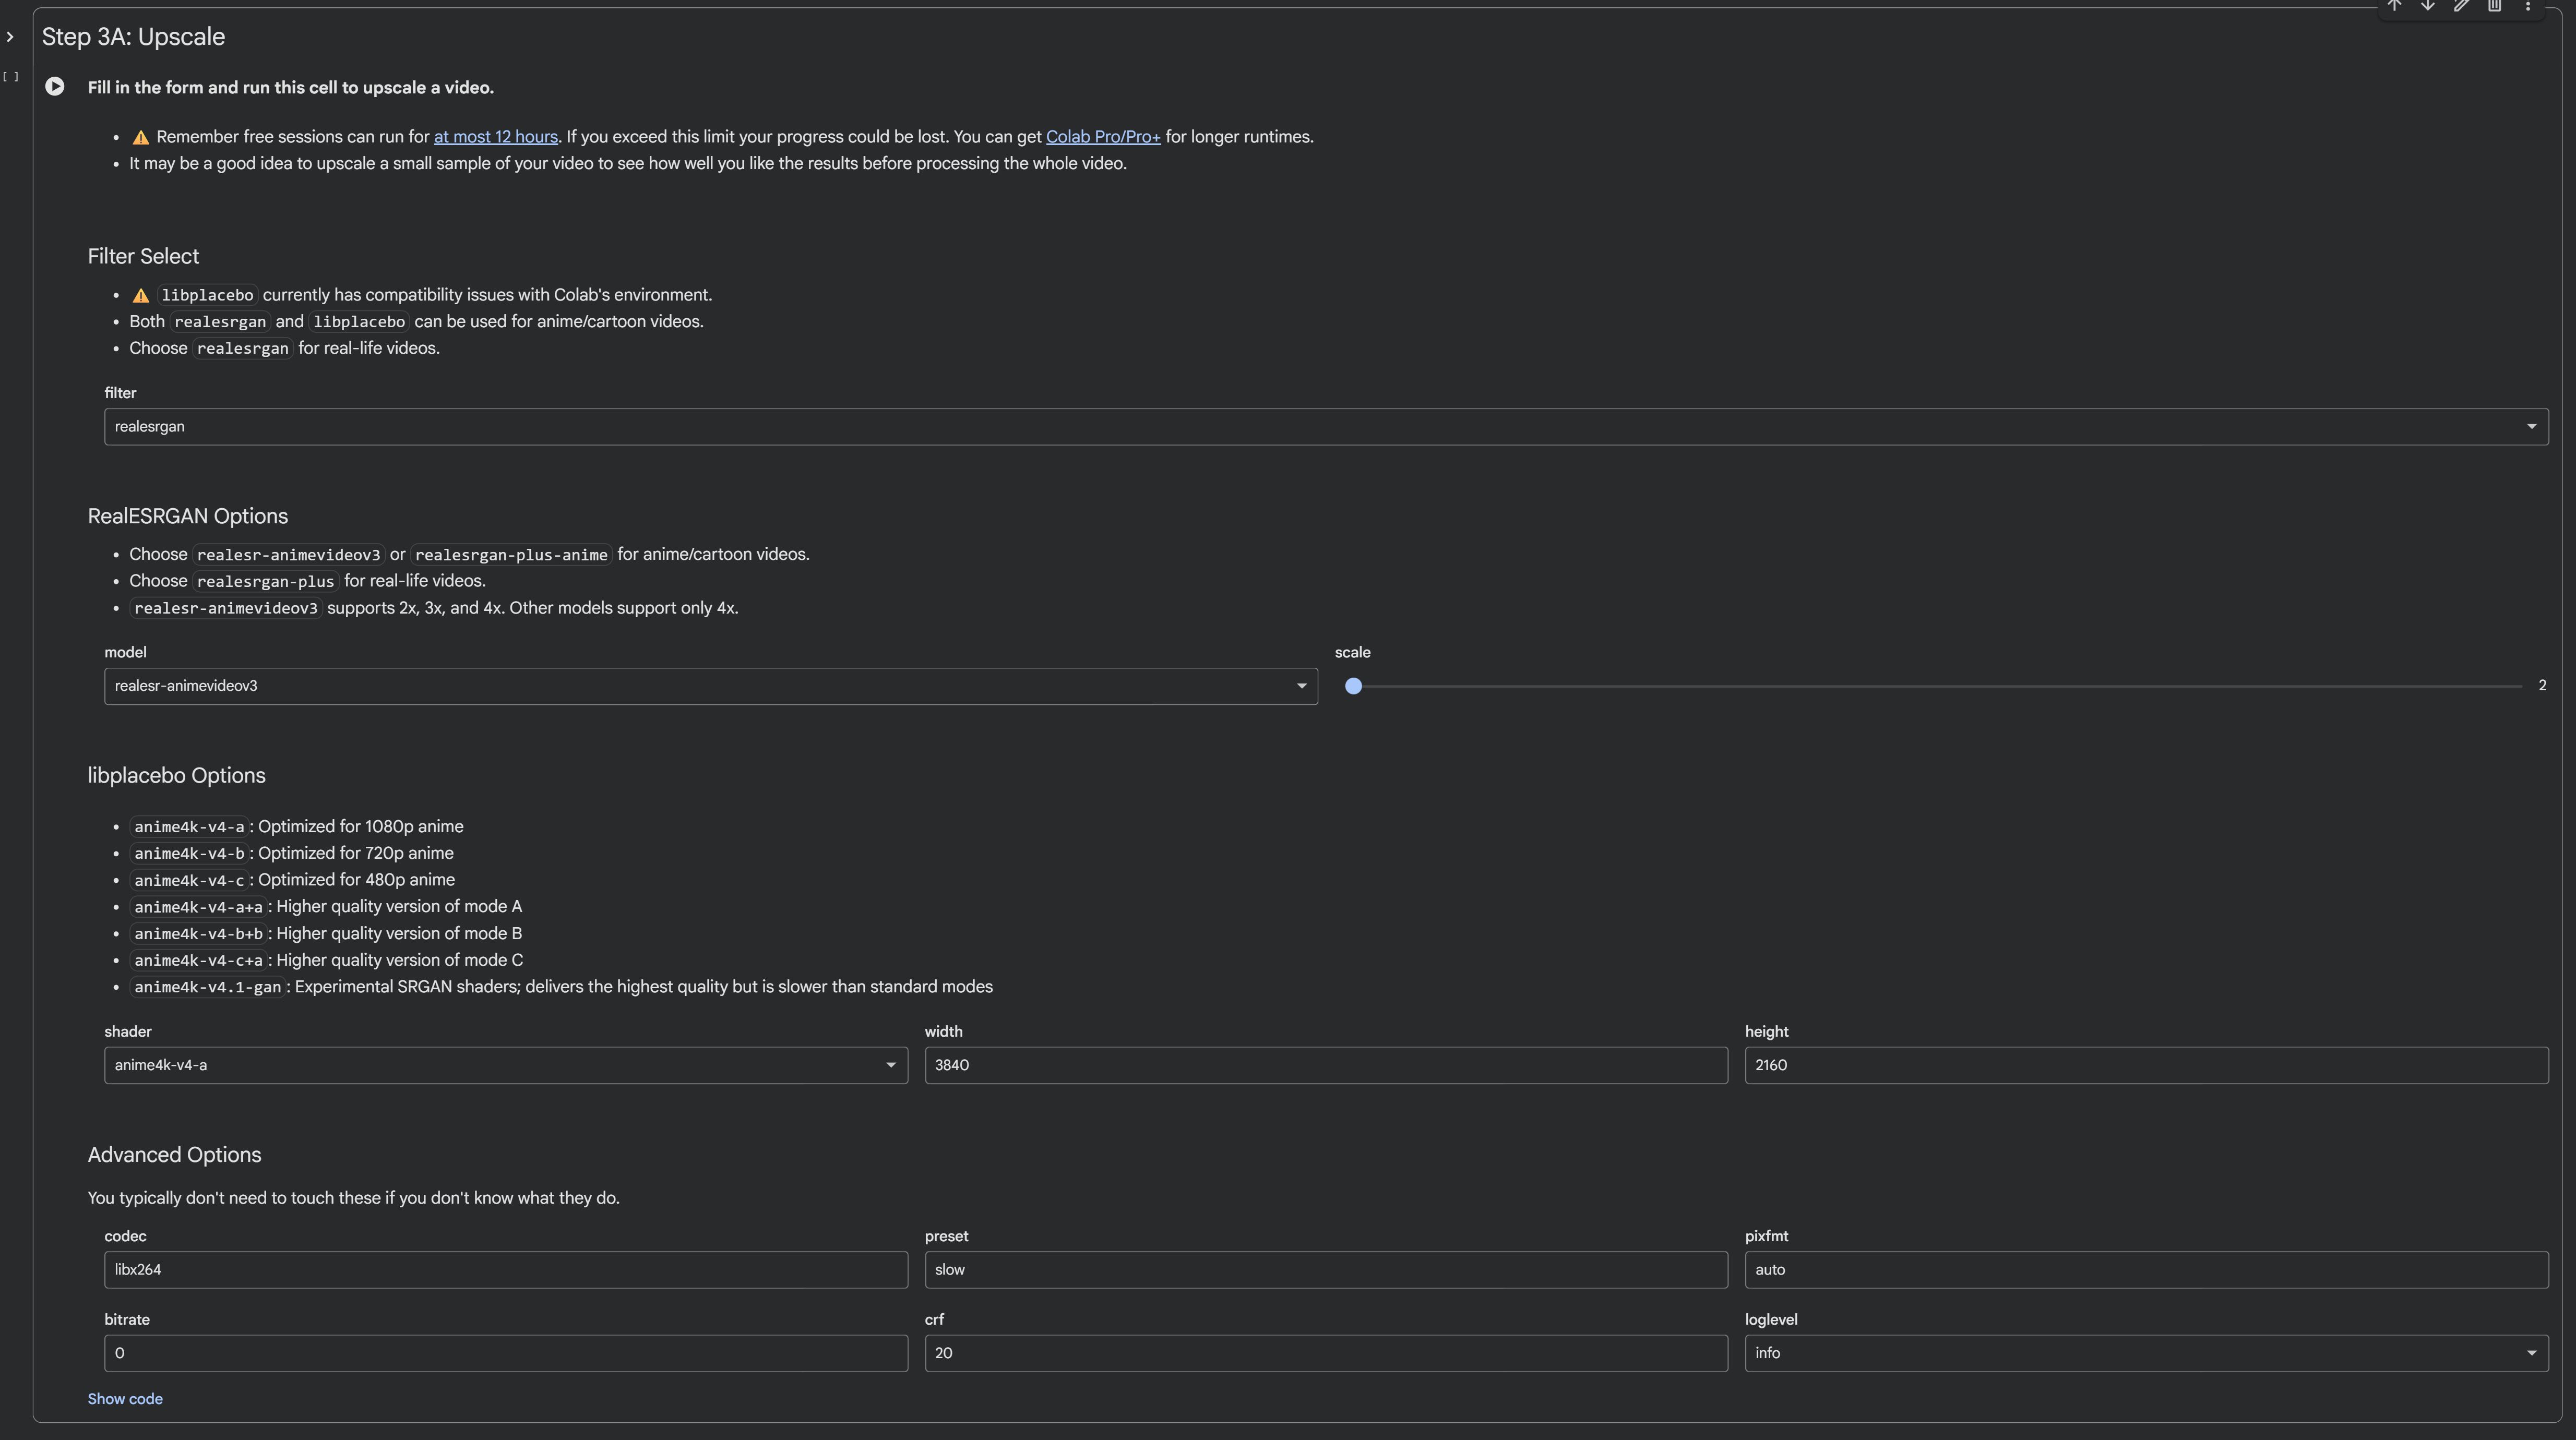Click 'realesrgan-plus-anime' code text
The width and height of the screenshot is (2576, 1440).
point(511,555)
